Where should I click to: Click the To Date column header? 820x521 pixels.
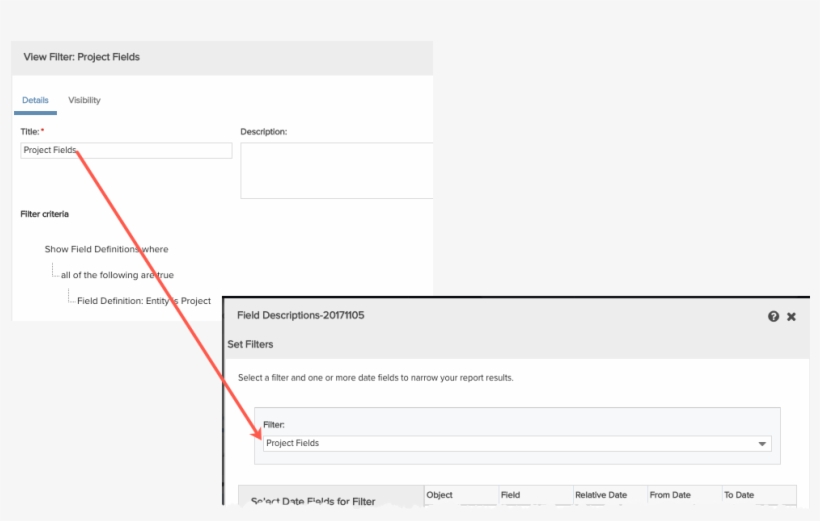point(739,495)
